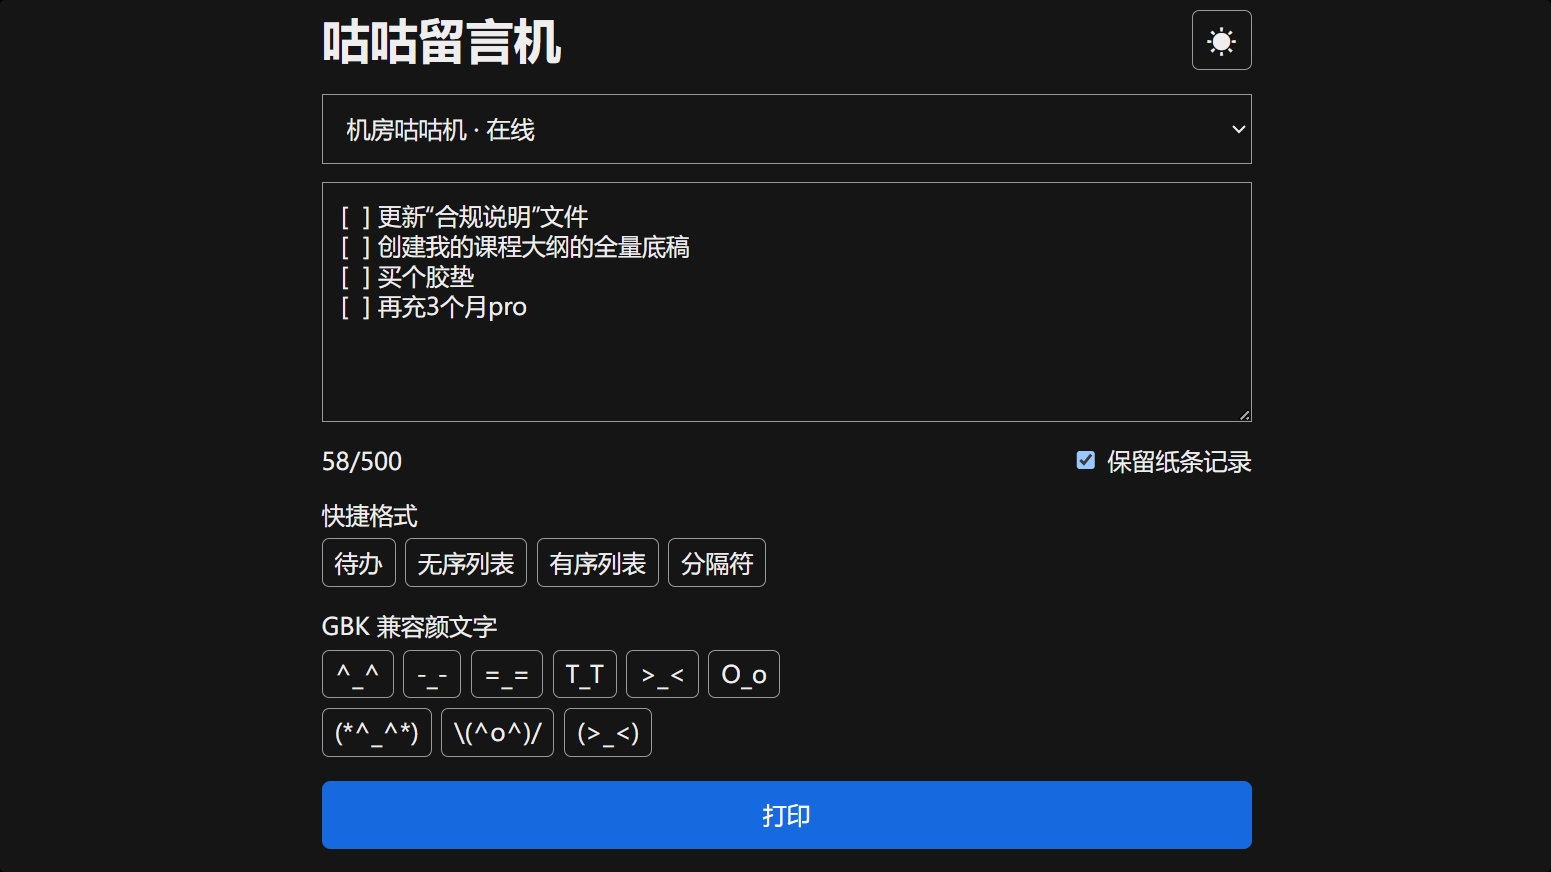Insert the 待办 quick format
Screen dimensions: 1551x872
(358, 563)
